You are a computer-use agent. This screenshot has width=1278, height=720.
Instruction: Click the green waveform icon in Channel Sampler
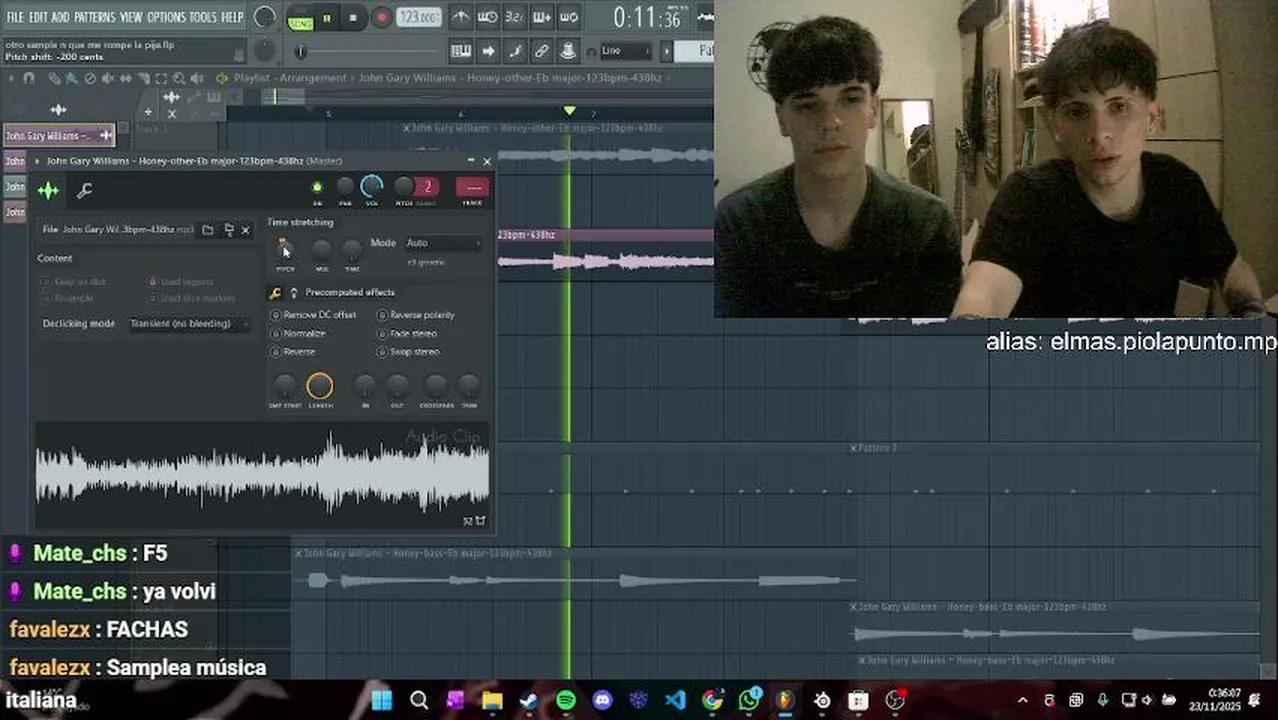(x=48, y=190)
